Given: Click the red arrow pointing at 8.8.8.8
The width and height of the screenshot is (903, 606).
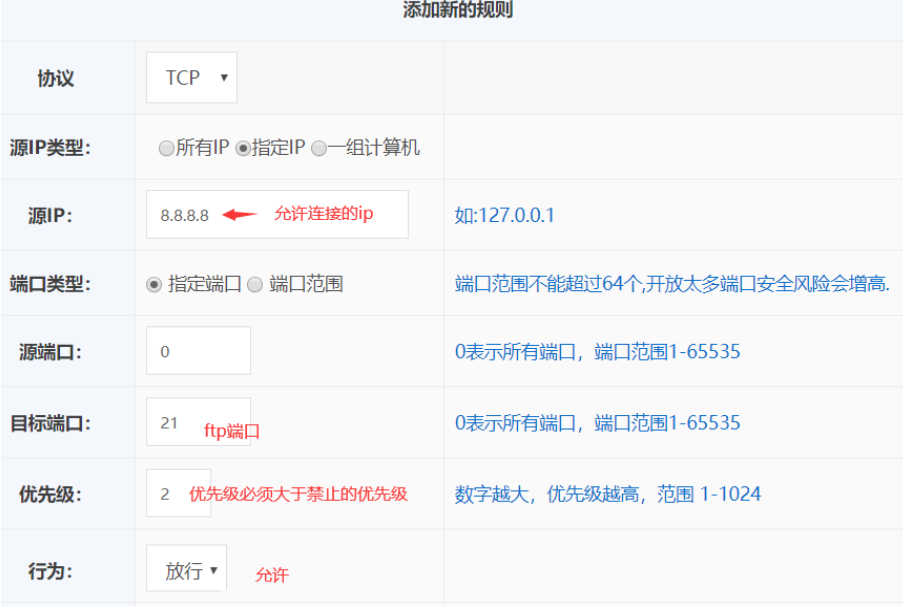Looking at the screenshot, I should (x=239, y=214).
